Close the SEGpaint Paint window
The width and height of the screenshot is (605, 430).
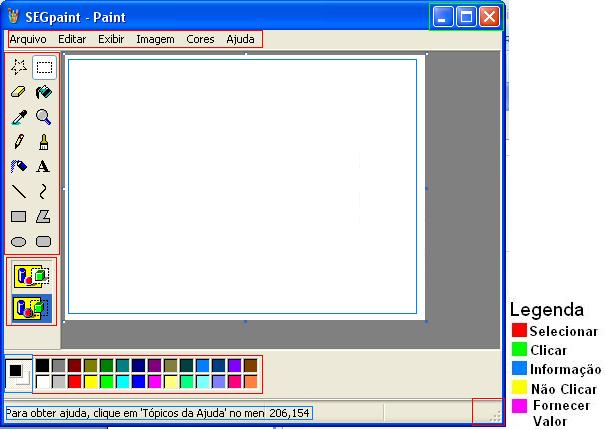click(489, 17)
